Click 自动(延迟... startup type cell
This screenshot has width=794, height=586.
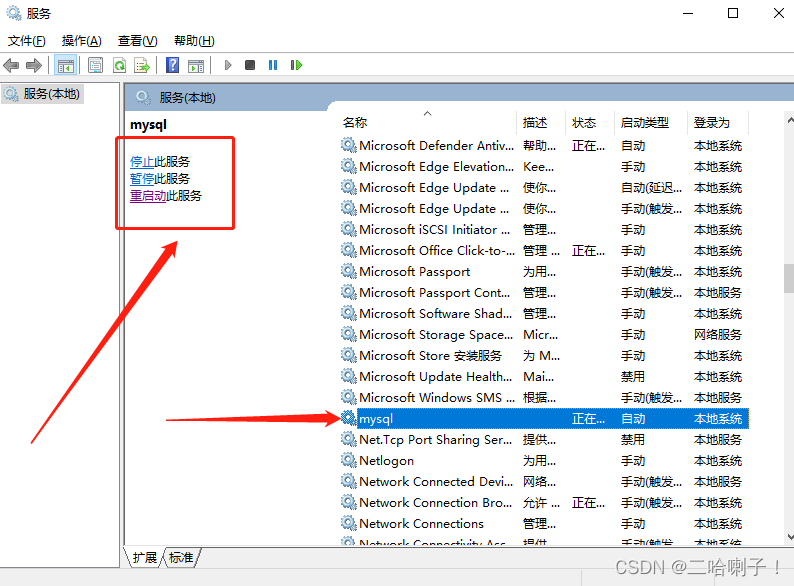[x=651, y=187]
